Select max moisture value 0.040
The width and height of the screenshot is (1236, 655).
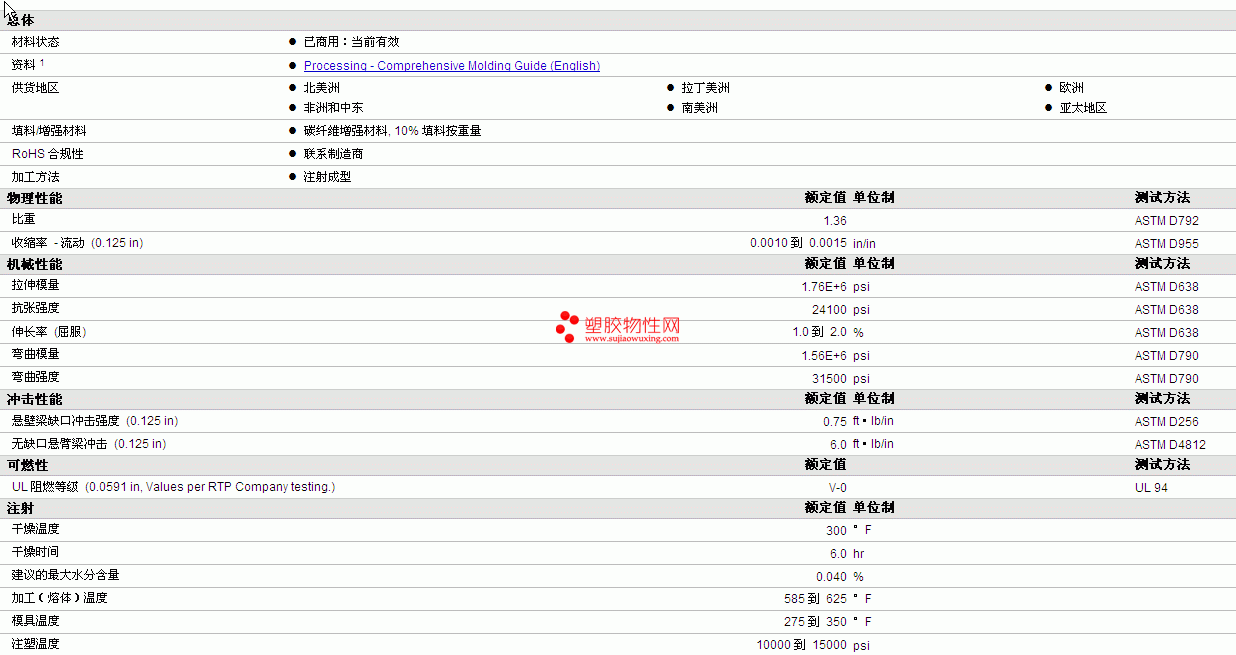pos(832,577)
